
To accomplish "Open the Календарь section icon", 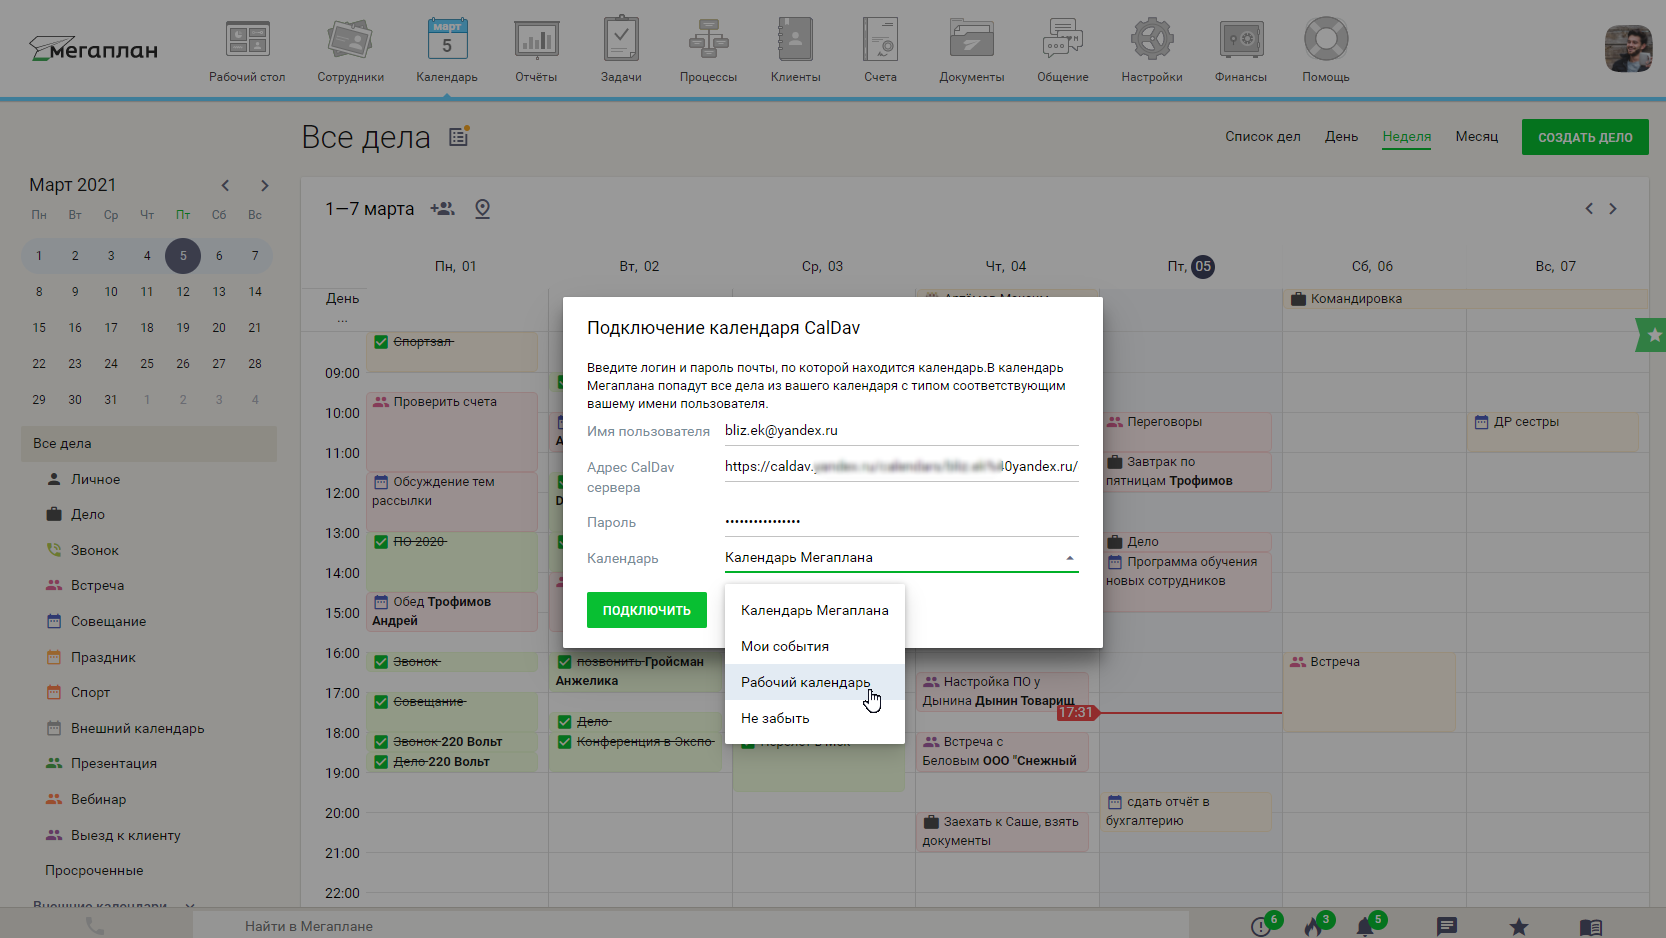I will point(447,40).
